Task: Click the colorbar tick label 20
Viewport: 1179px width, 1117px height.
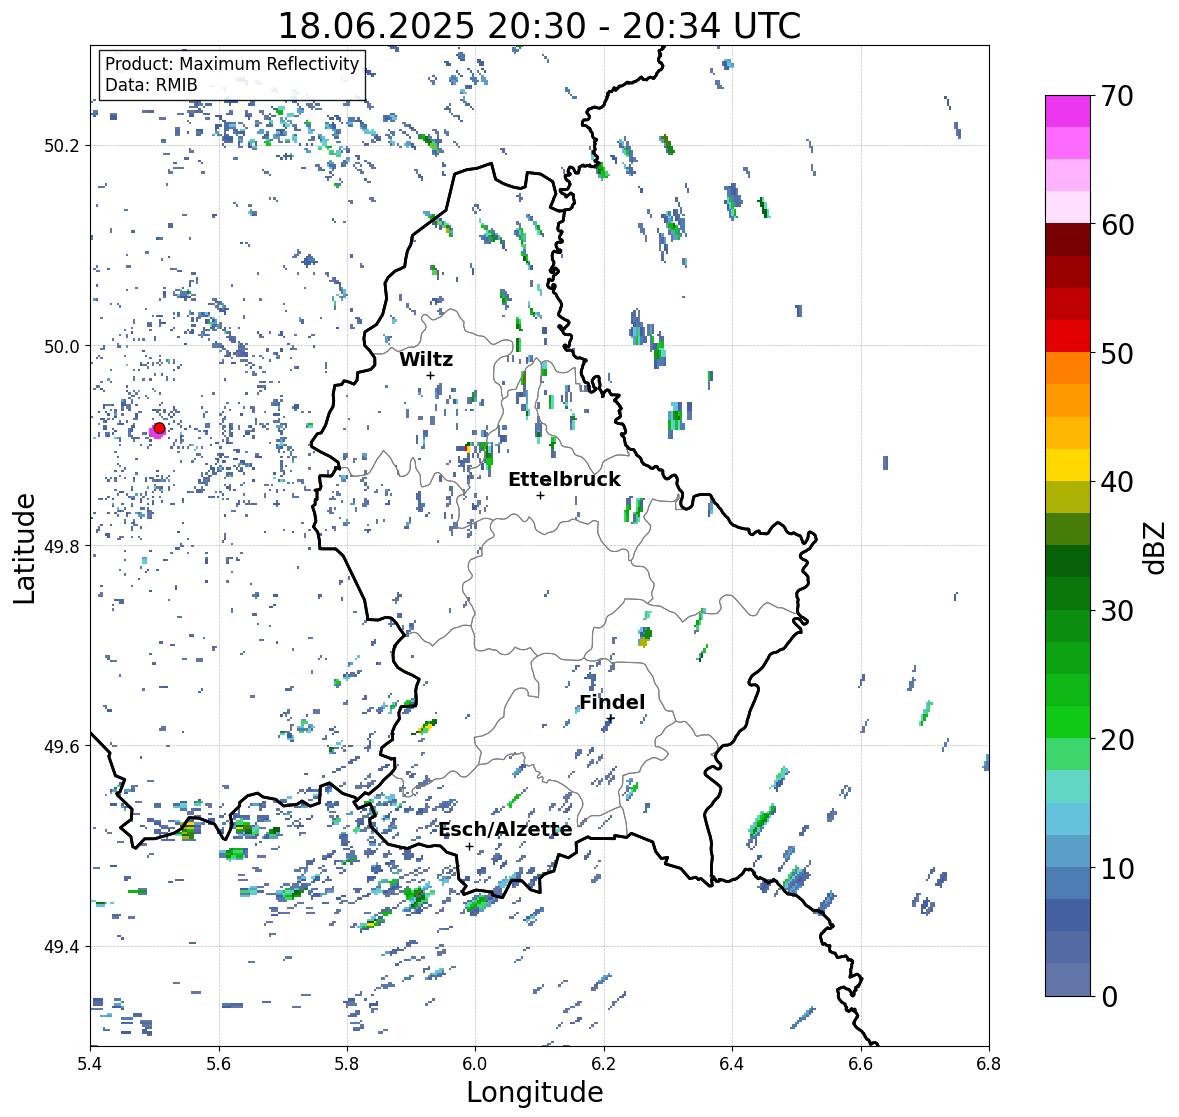Action: click(1117, 739)
